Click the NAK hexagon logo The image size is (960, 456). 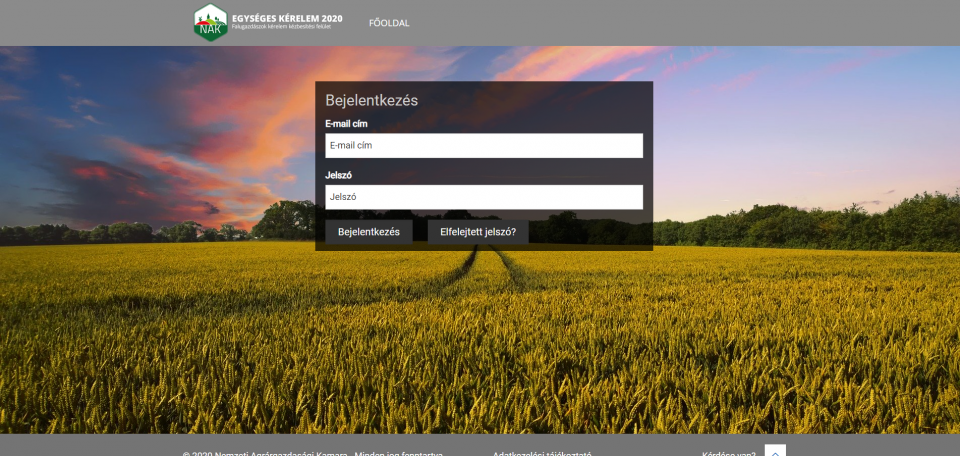[210, 23]
